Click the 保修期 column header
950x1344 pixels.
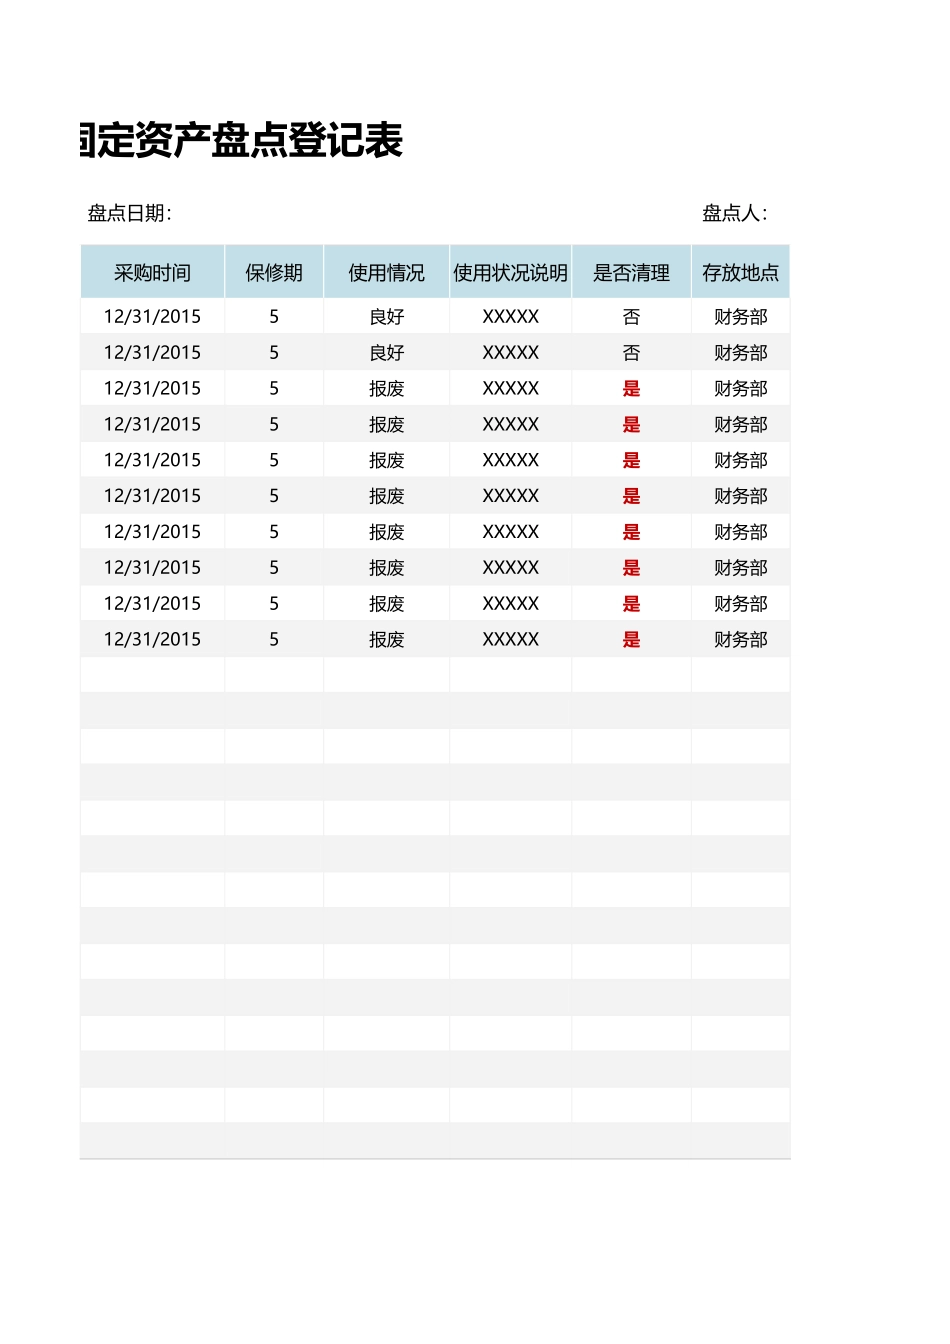(274, 273)
